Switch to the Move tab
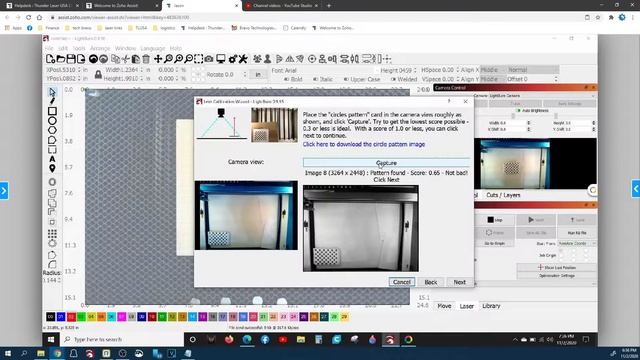Screen dimensions: 640x360 (444, 306)
